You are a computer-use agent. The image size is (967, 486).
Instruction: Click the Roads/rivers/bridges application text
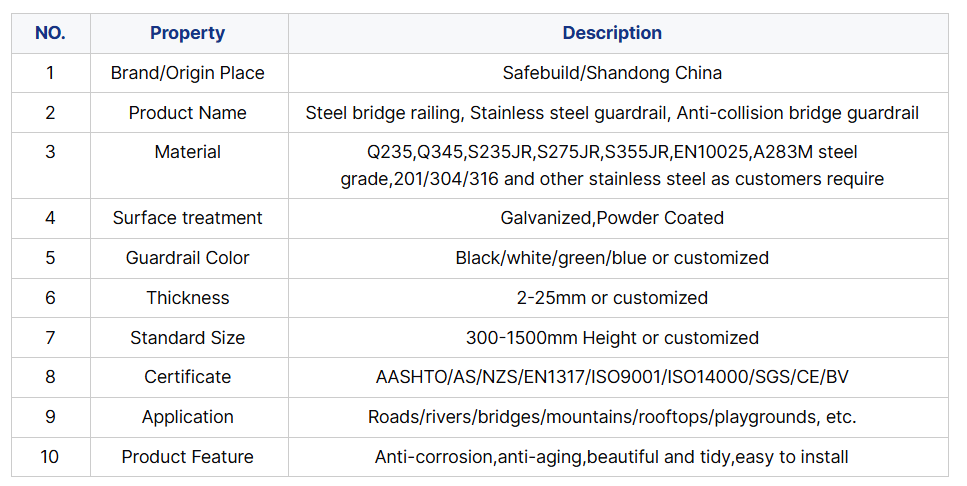tap(612, 417)
